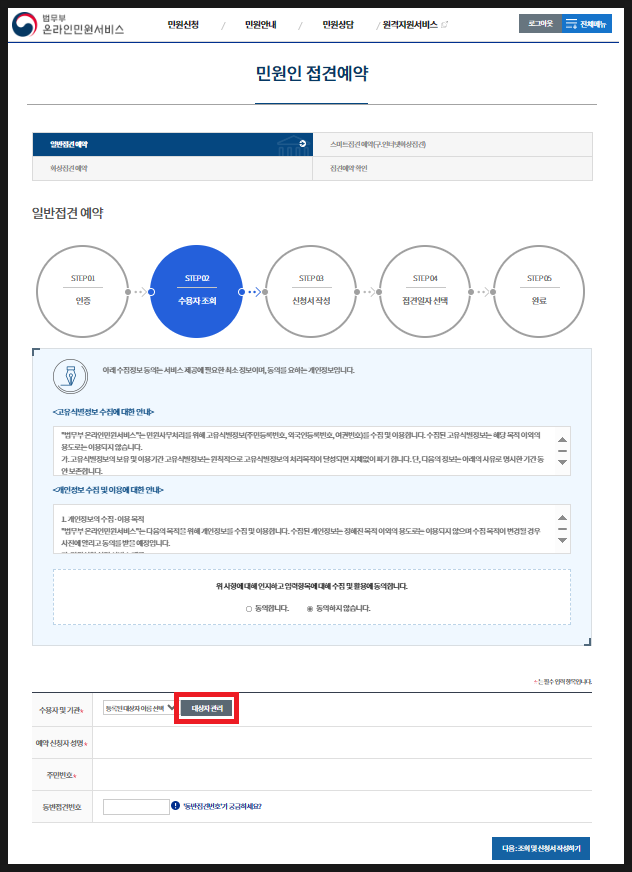Click the arrow icon on 일반접견예약 tab
632x872 pixels.
(303, 144)
